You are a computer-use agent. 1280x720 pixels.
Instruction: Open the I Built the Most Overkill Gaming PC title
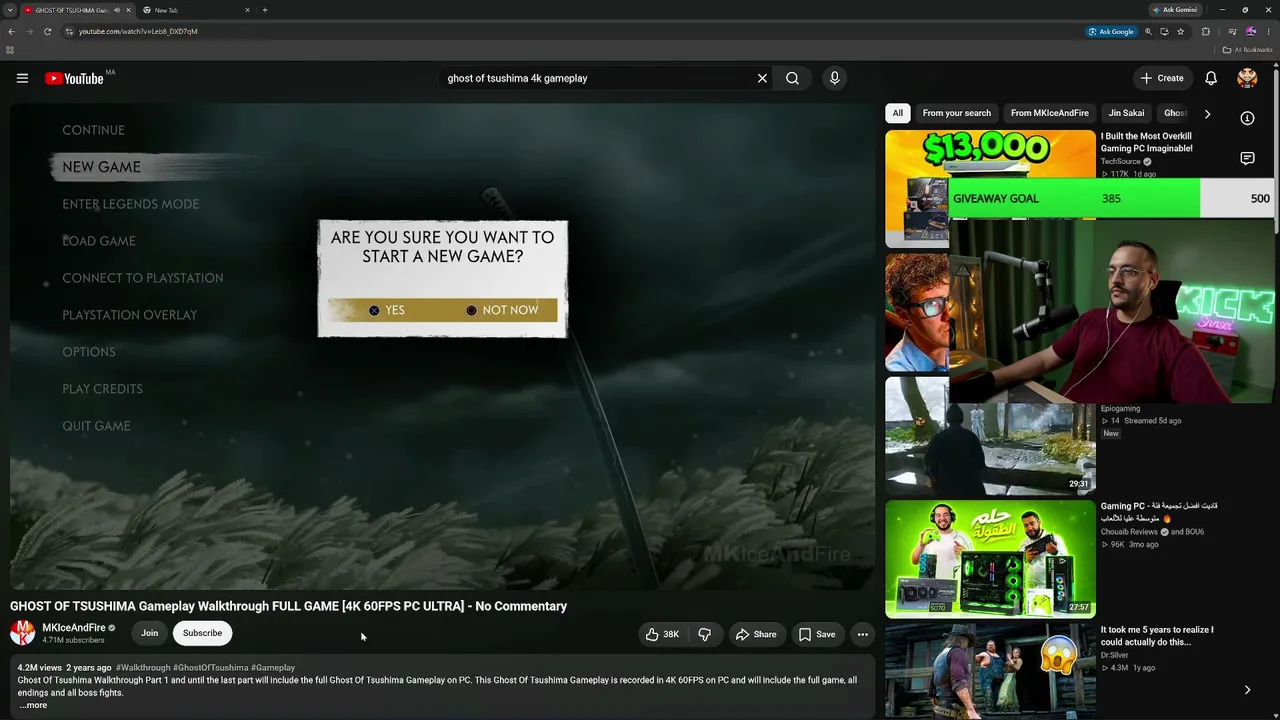pyautogui.click(x=1147, y=142)
